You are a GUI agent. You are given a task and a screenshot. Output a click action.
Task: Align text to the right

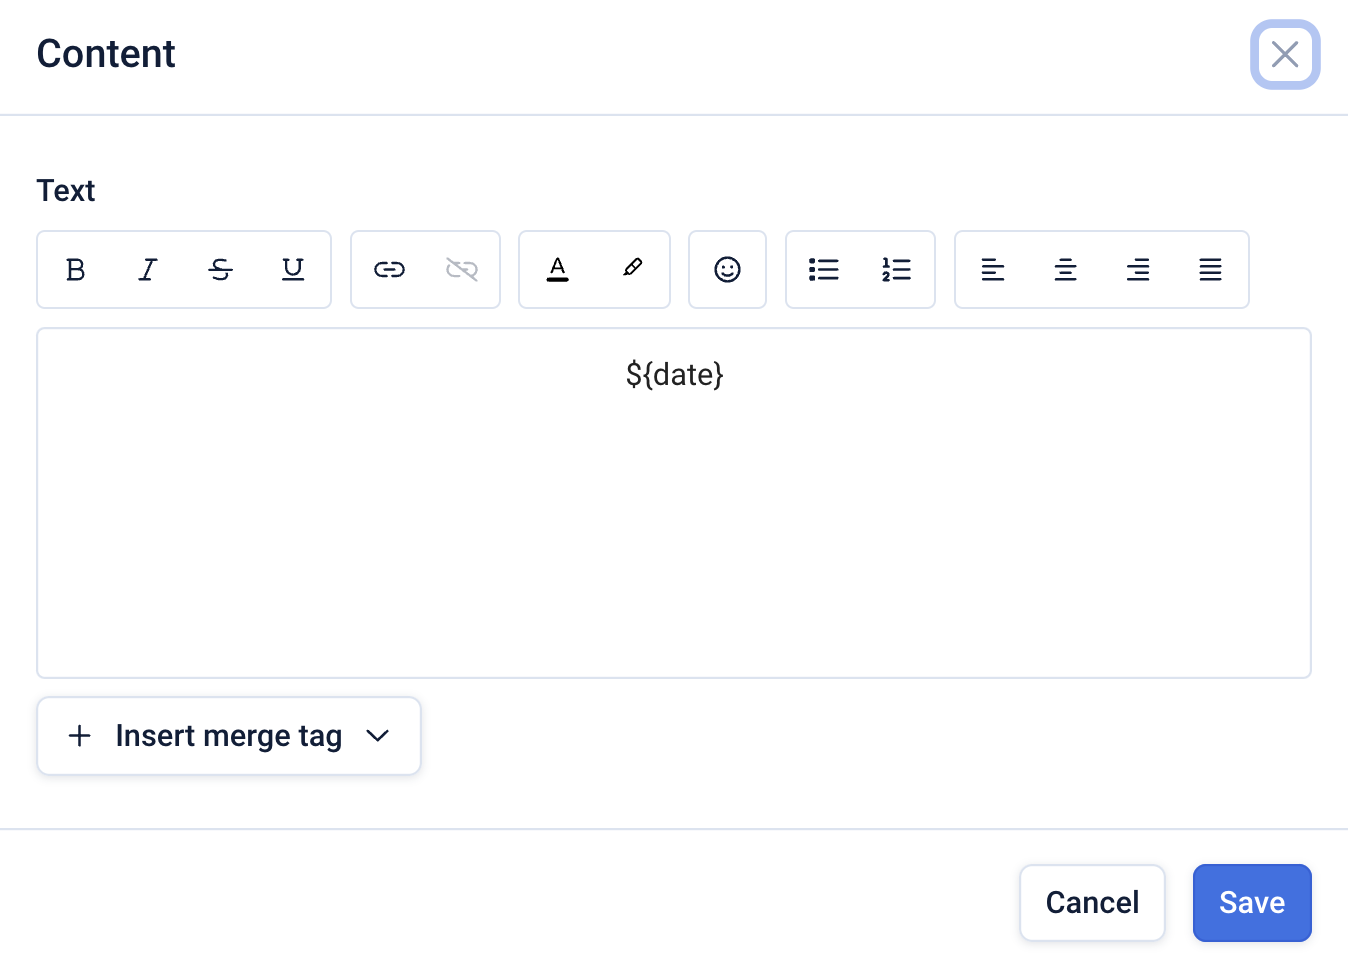tap(1138, 270)
